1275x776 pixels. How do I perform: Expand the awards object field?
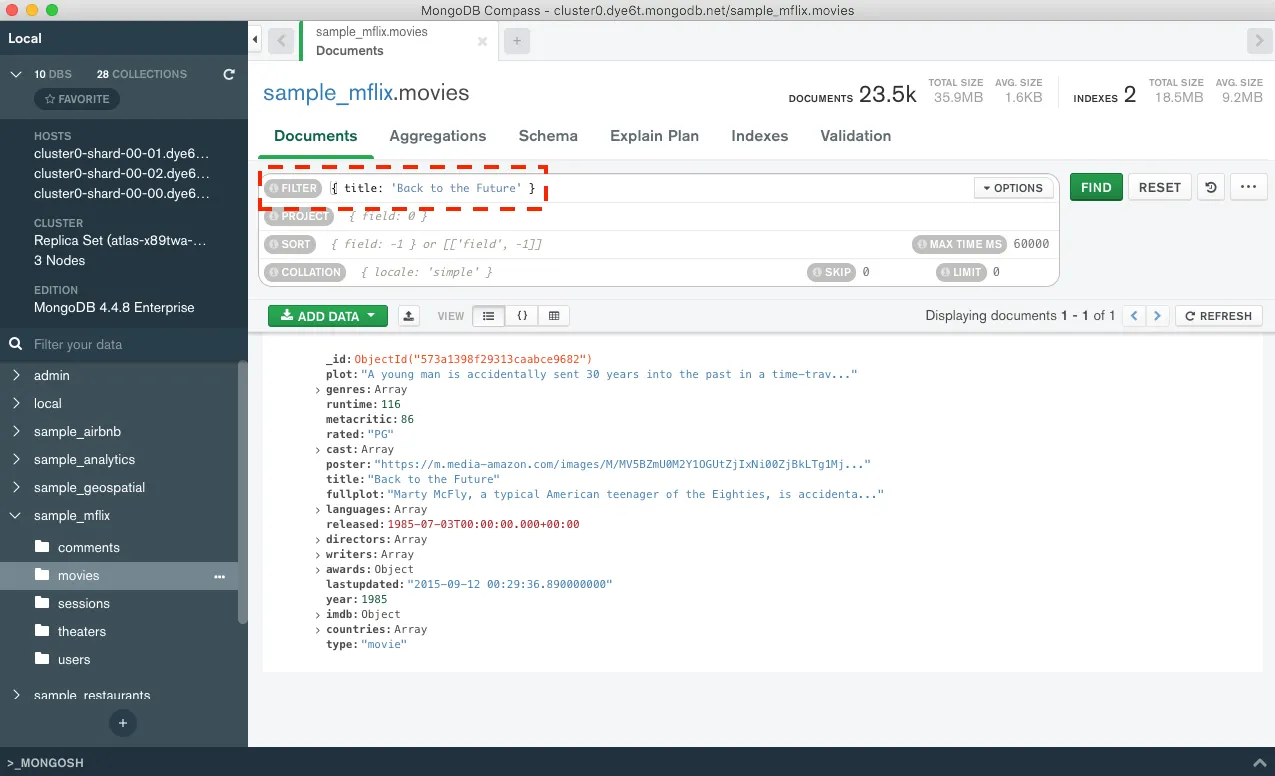(x=318, y=570)
